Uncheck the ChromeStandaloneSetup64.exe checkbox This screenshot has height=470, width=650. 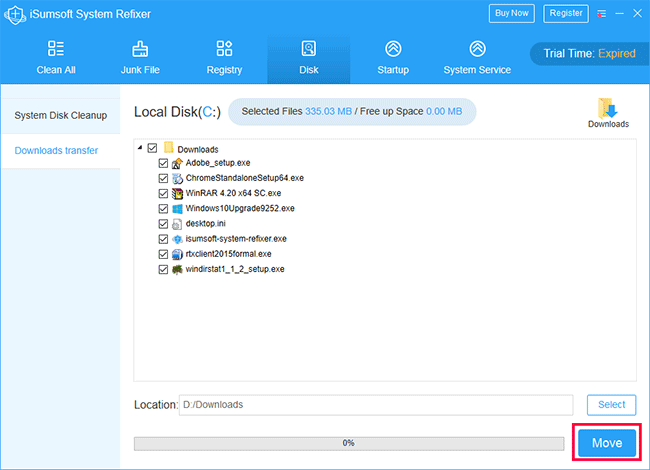click(163, 178)
